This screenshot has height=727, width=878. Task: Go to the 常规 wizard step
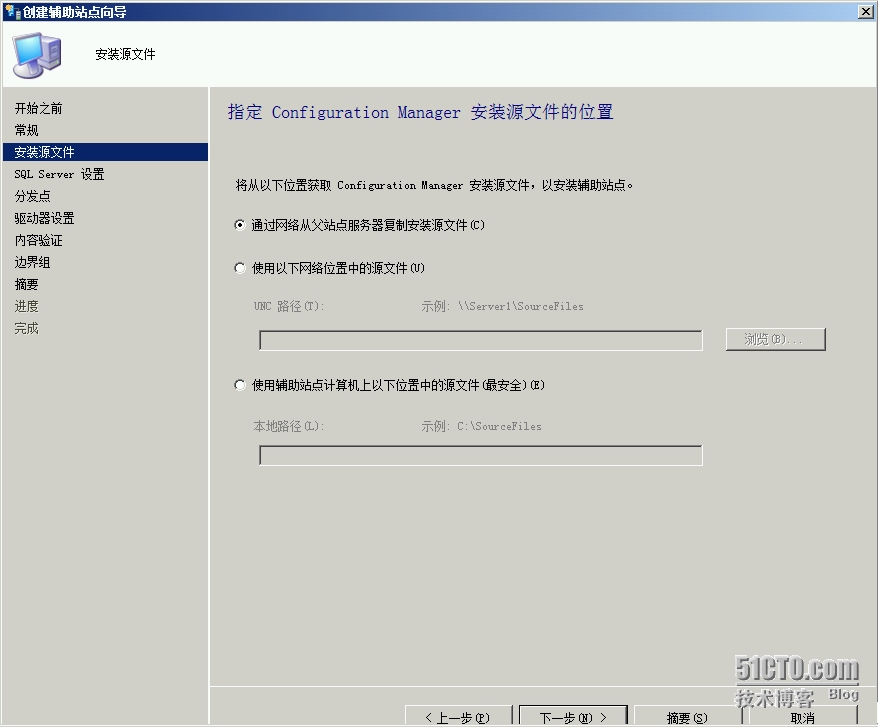[26, 130]
